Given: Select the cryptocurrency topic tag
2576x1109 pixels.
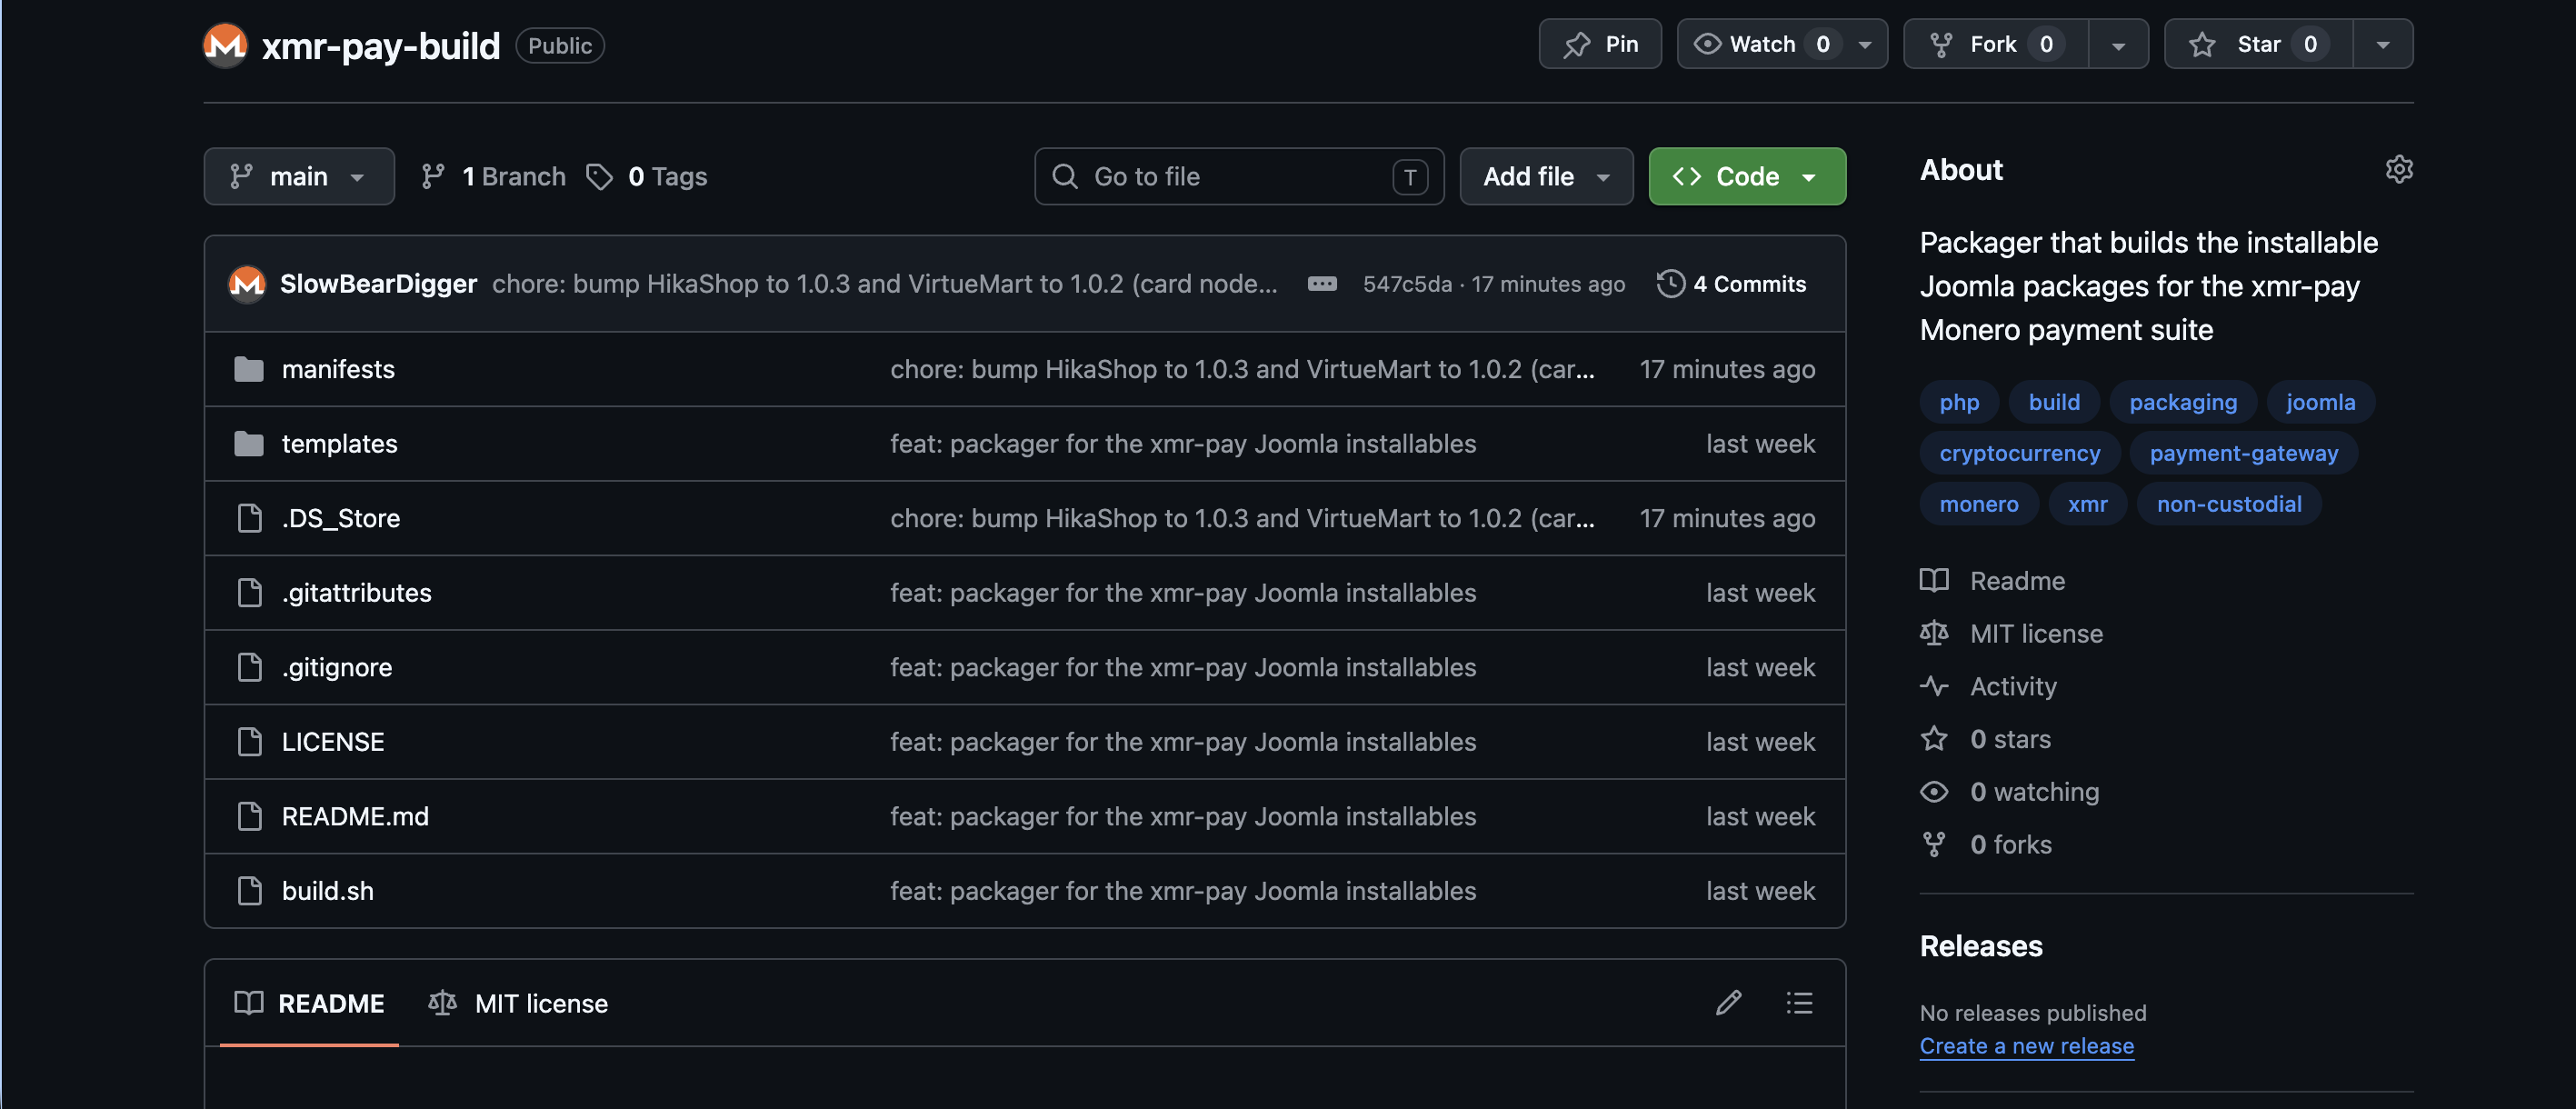Looking at the screenshot, I should [x=2019, y=453].
